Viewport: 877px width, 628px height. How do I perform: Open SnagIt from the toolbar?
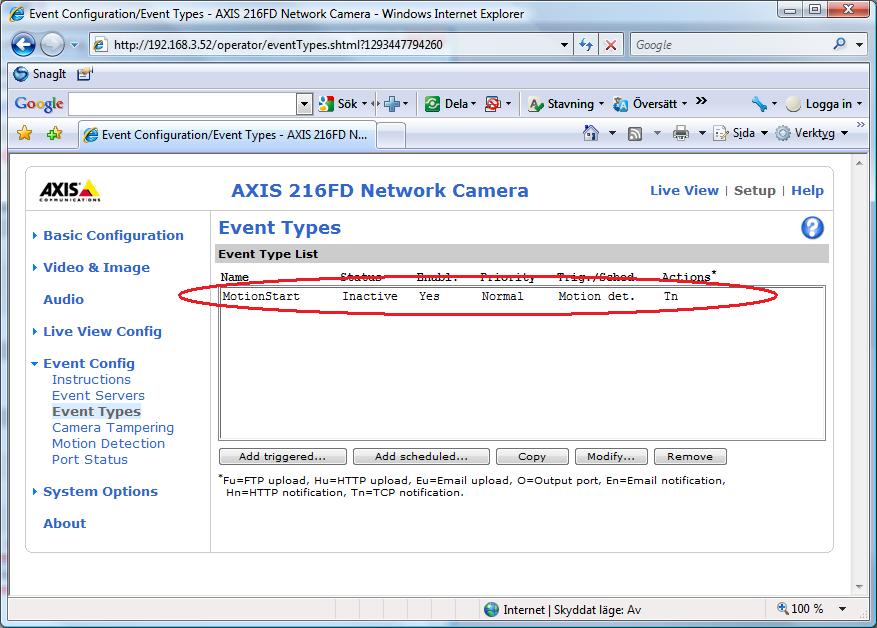point(40,74)
